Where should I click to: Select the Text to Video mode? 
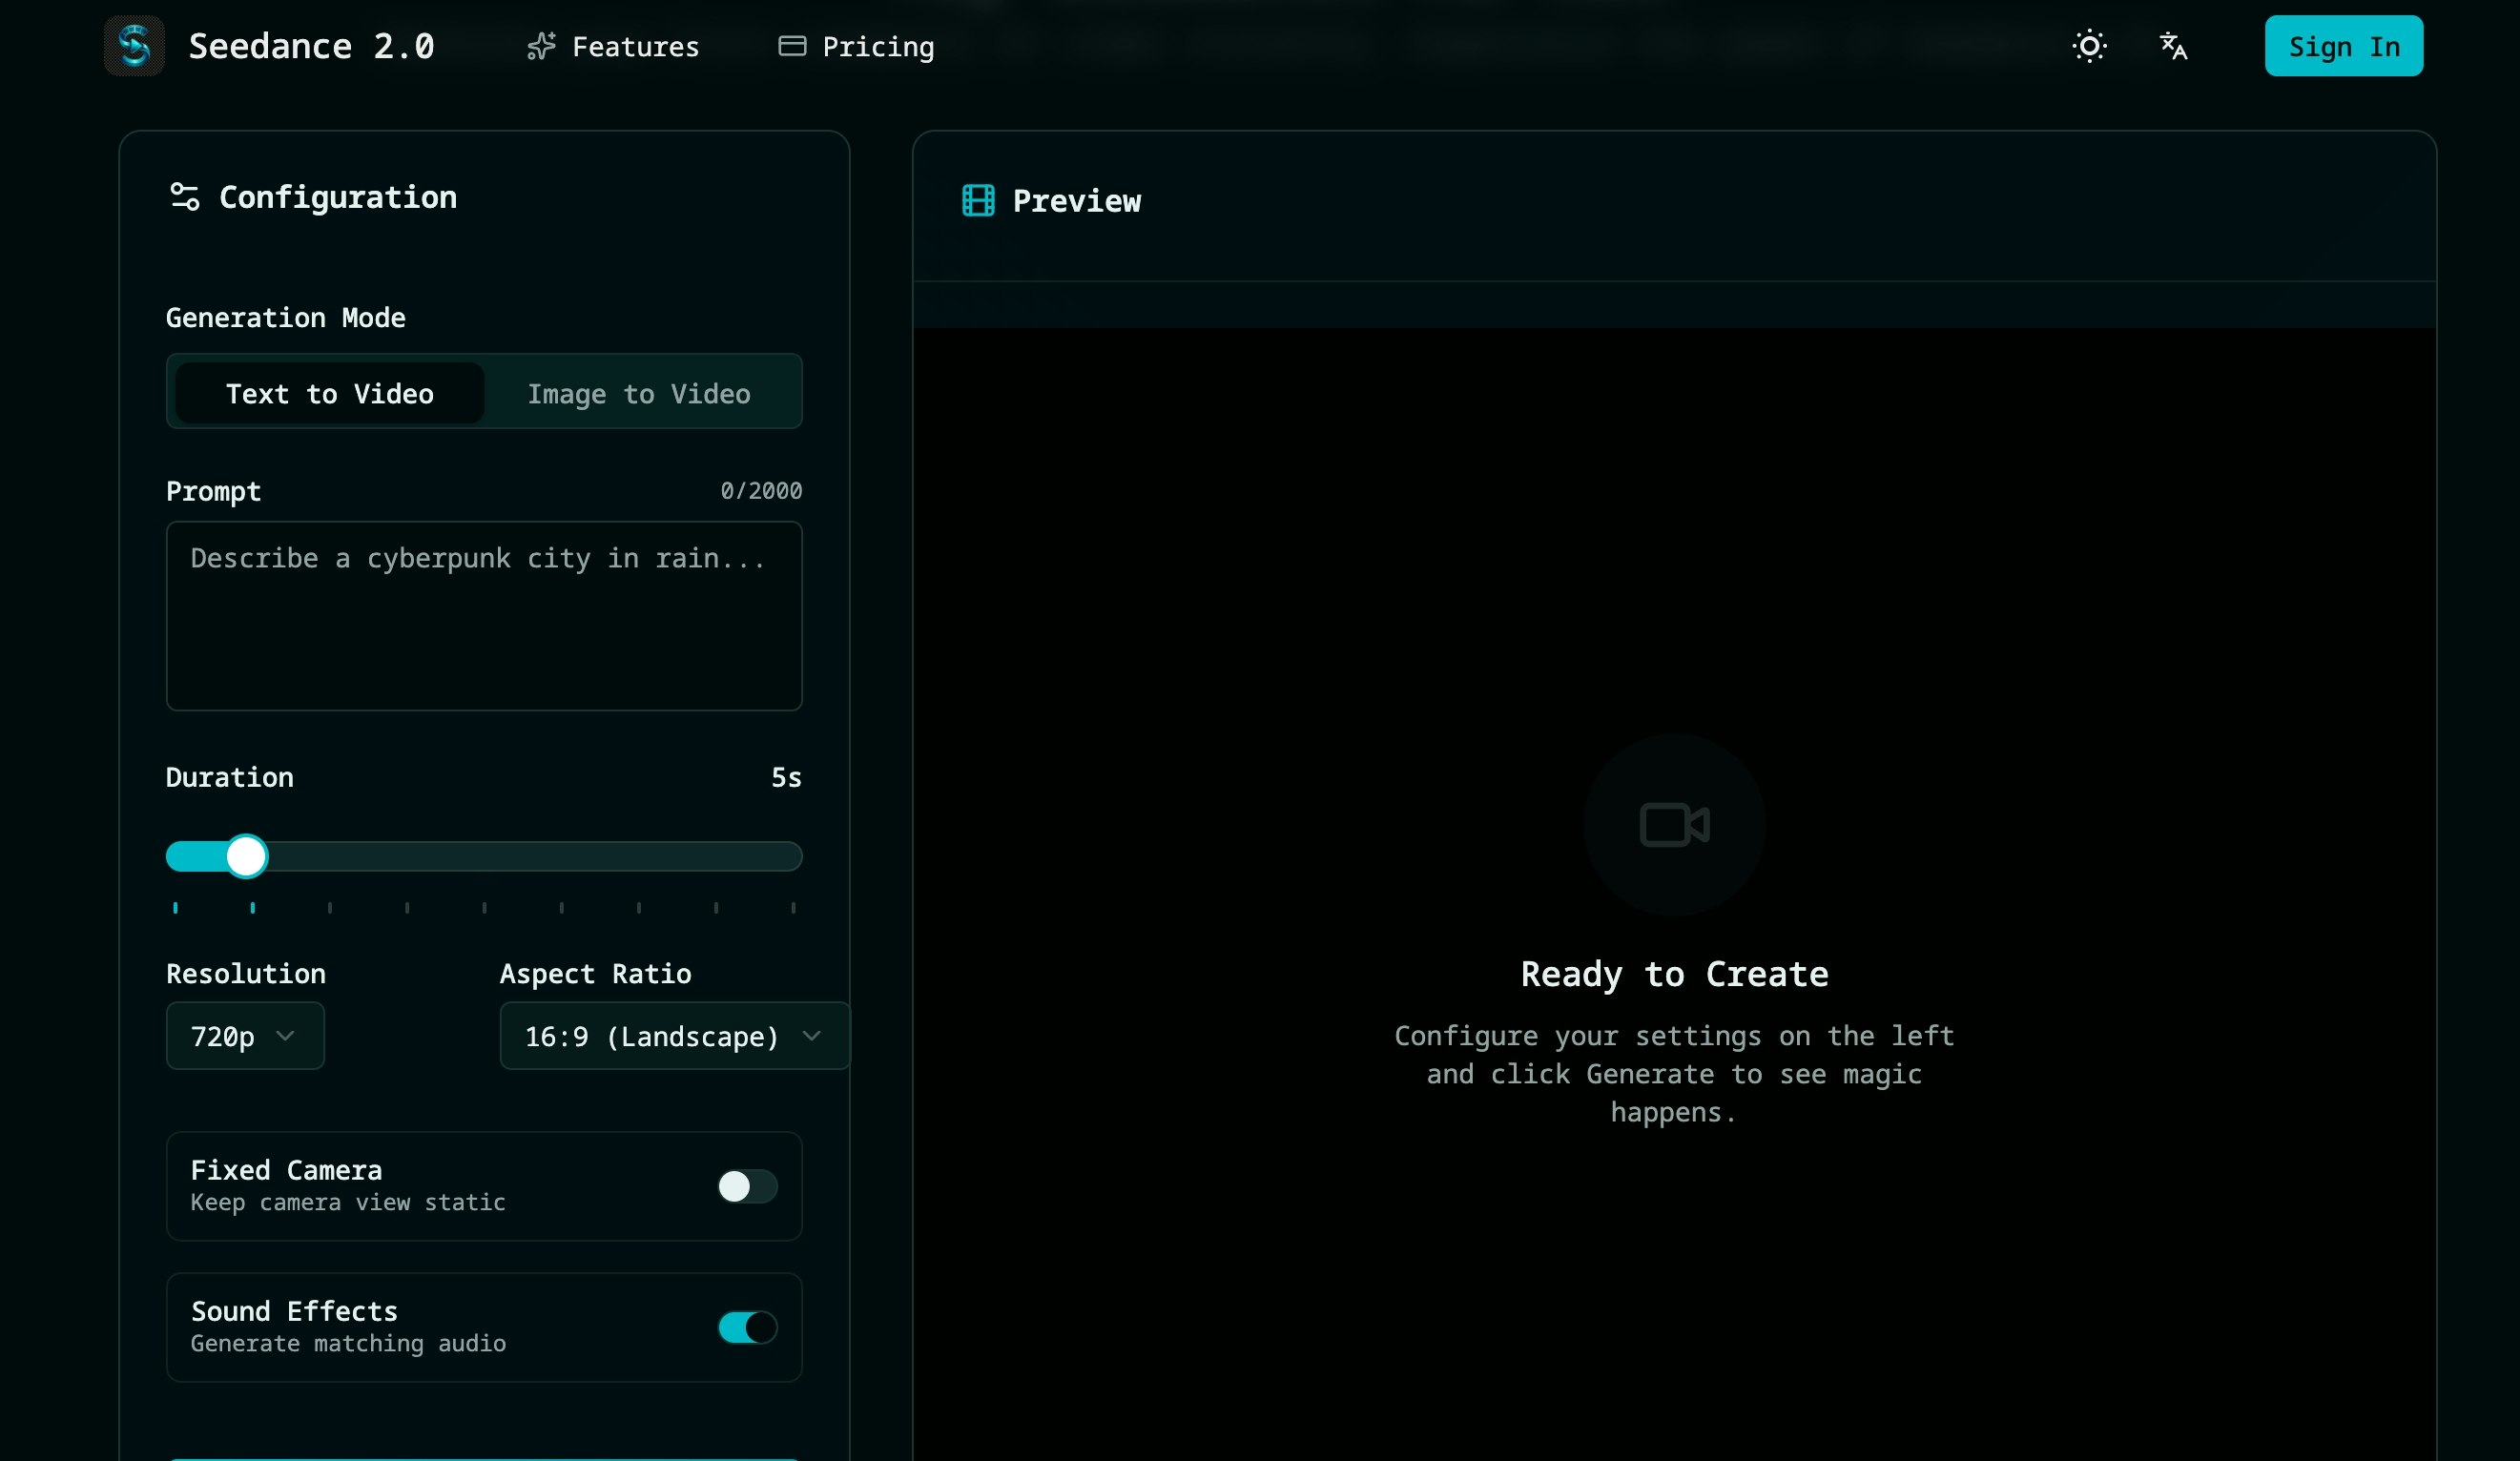click(x=329, y=393)
